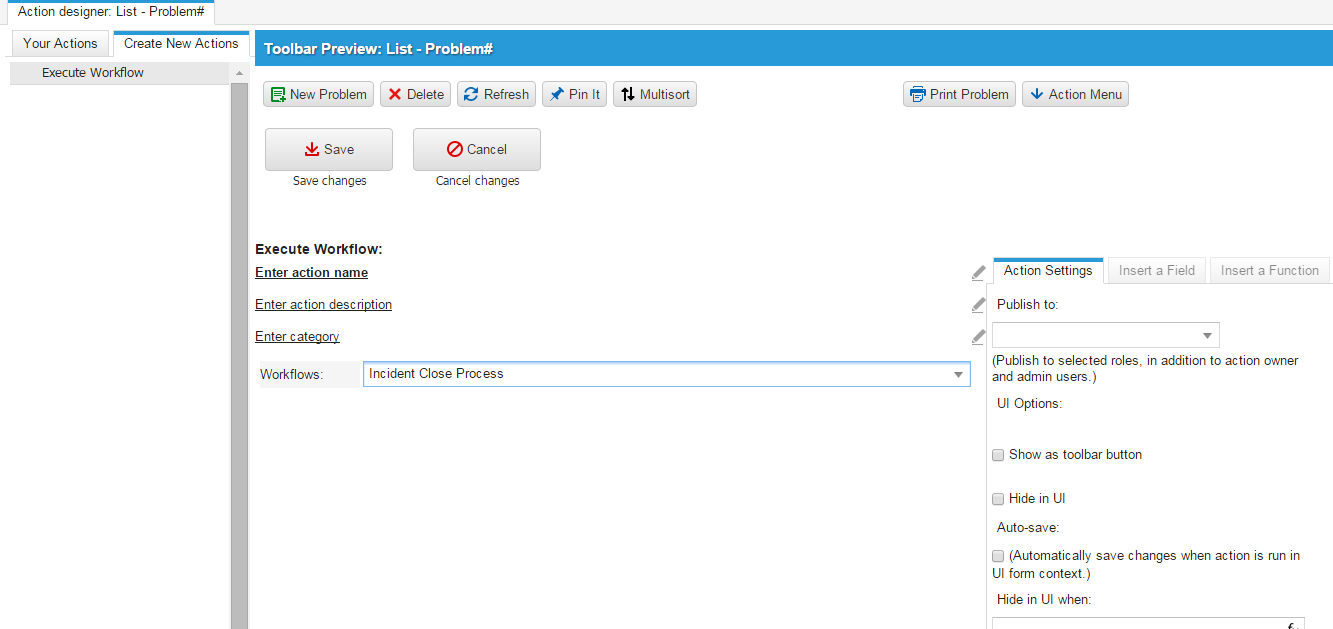Enable auto-save of changes in UI form context

click(x=997, y=555)
